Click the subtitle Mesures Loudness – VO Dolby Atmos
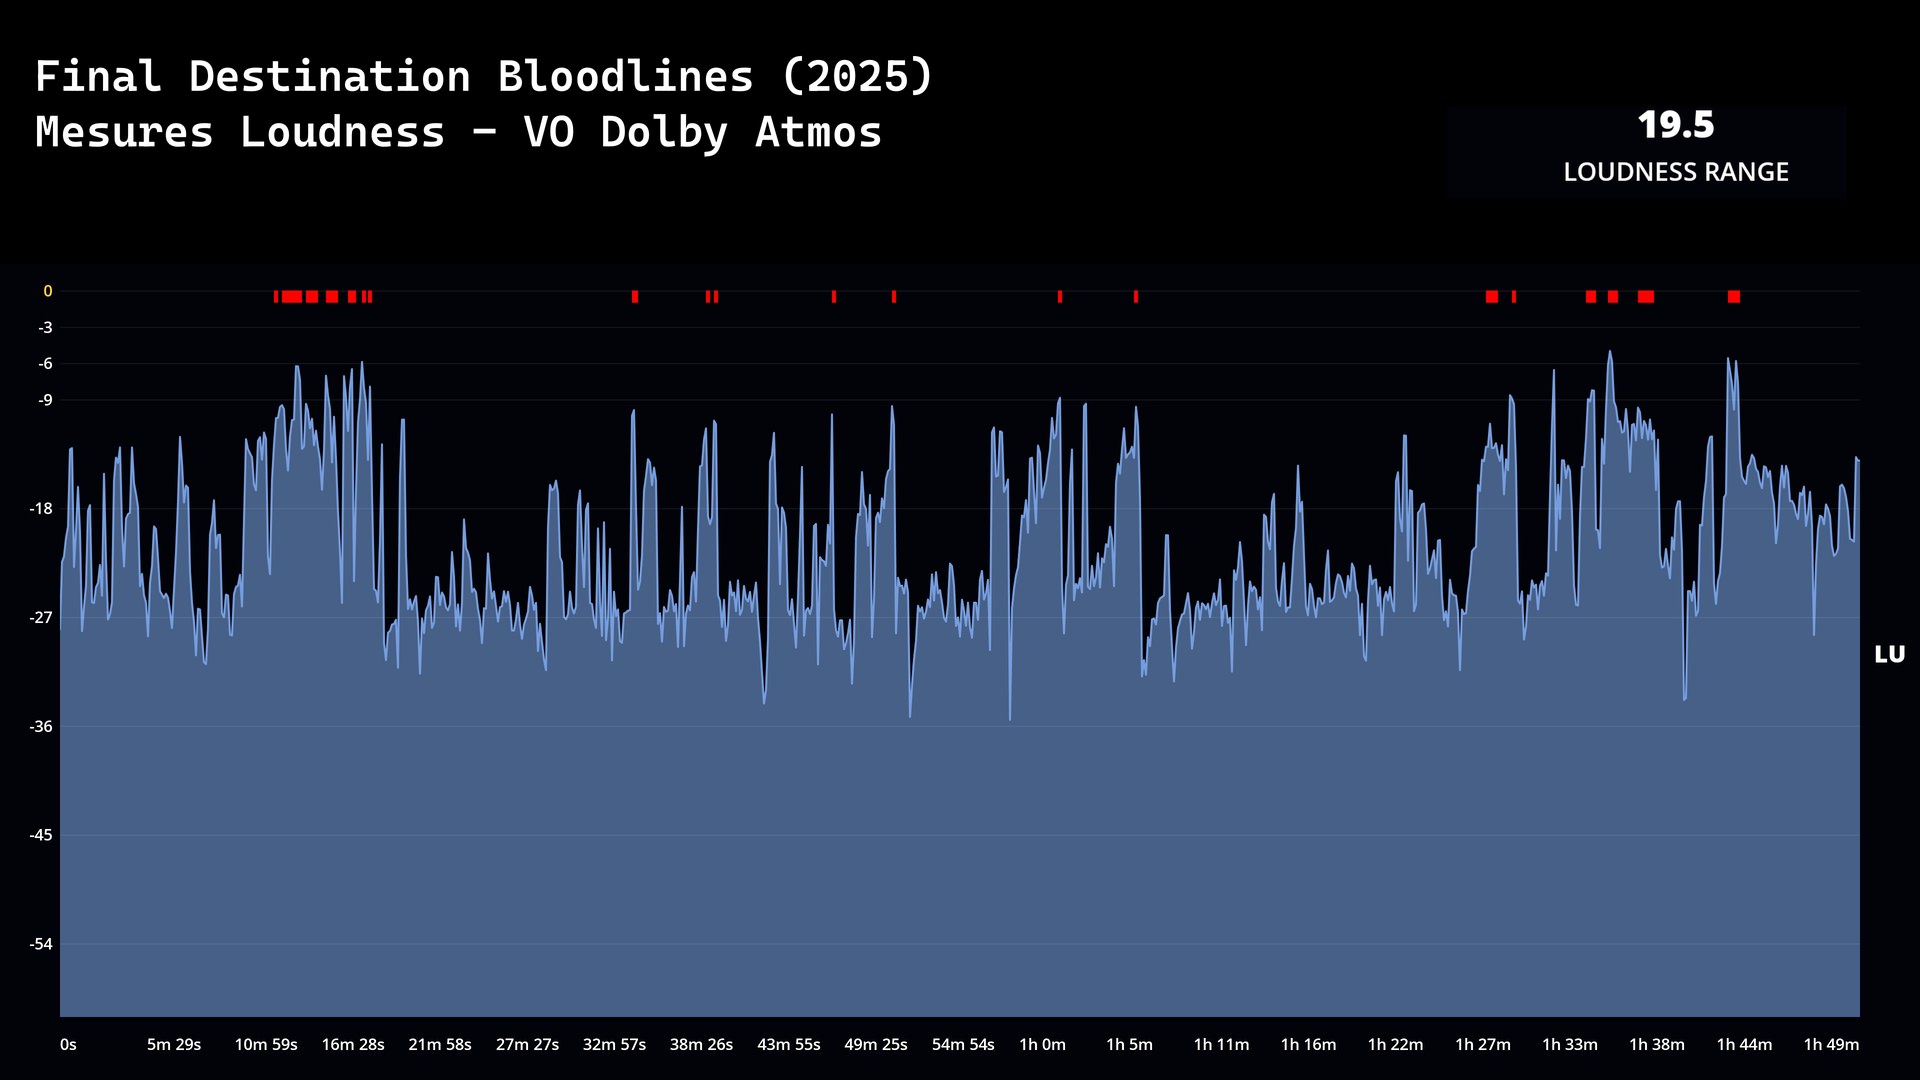The width and height of the screenshot is (1920, 1080). pos(459,132)
